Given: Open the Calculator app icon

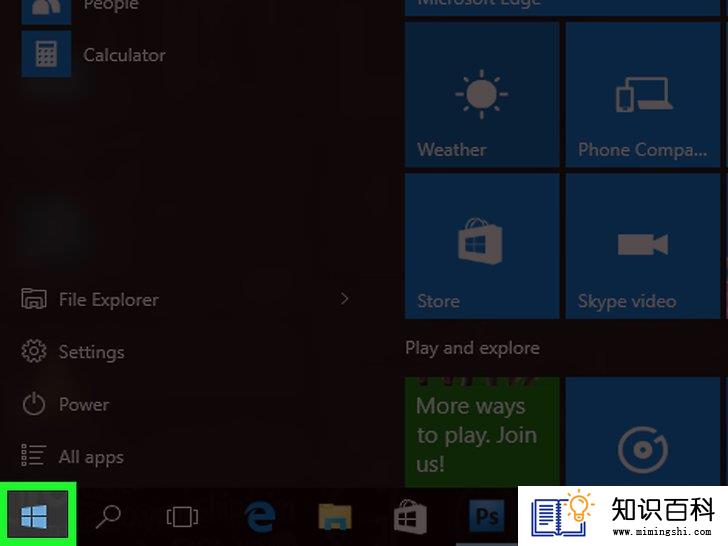Looking at the screenshot, I should (46, 54).
